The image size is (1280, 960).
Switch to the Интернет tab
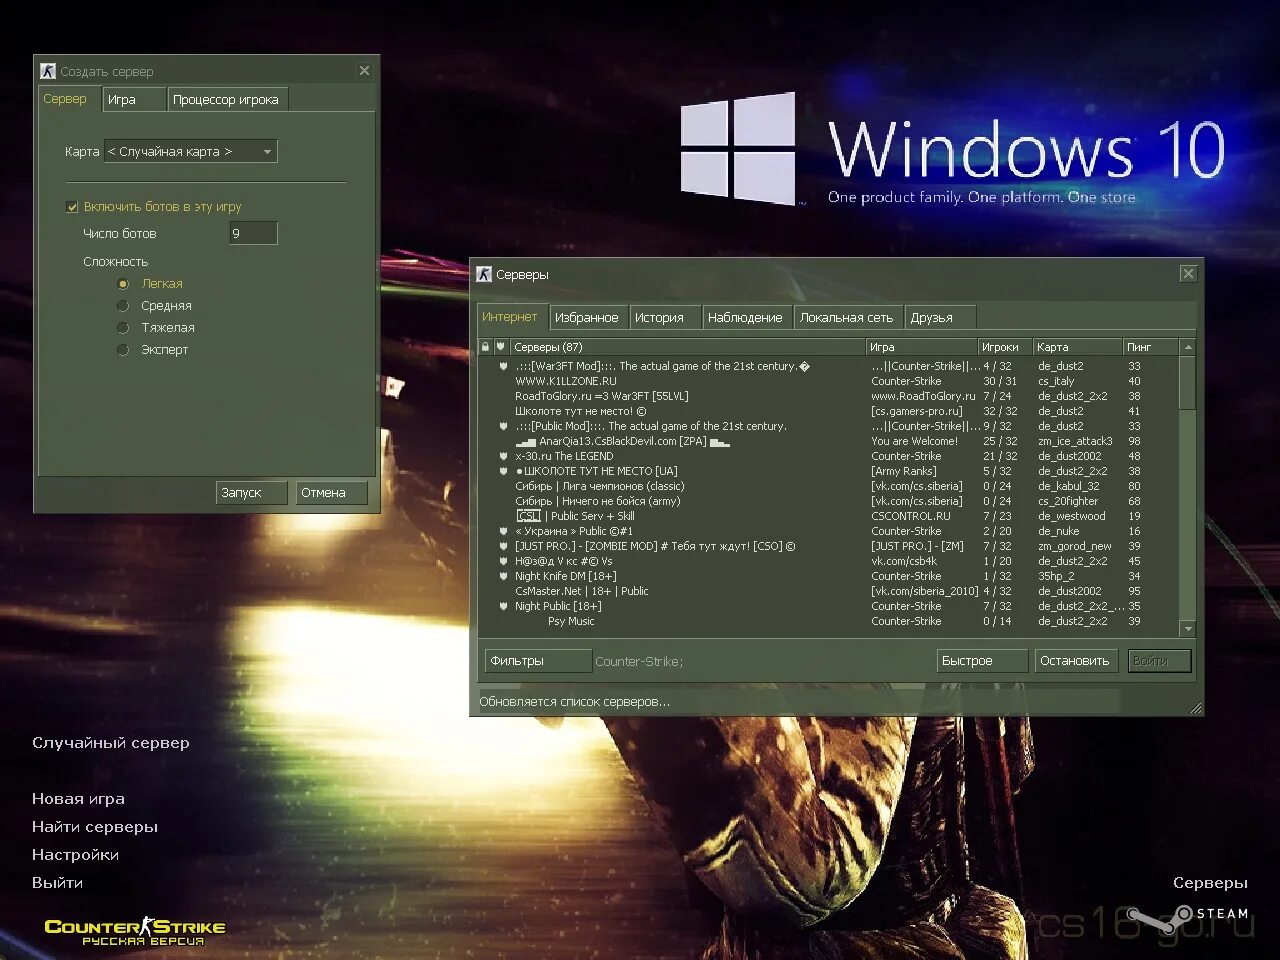click(x=510, y=317)
